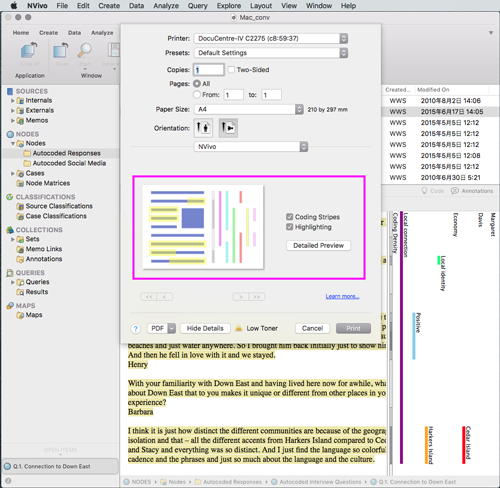Open the Printer dropdown
Image resolution: width=500 pixels, height=488 pixels.
[x=271, y=38]
